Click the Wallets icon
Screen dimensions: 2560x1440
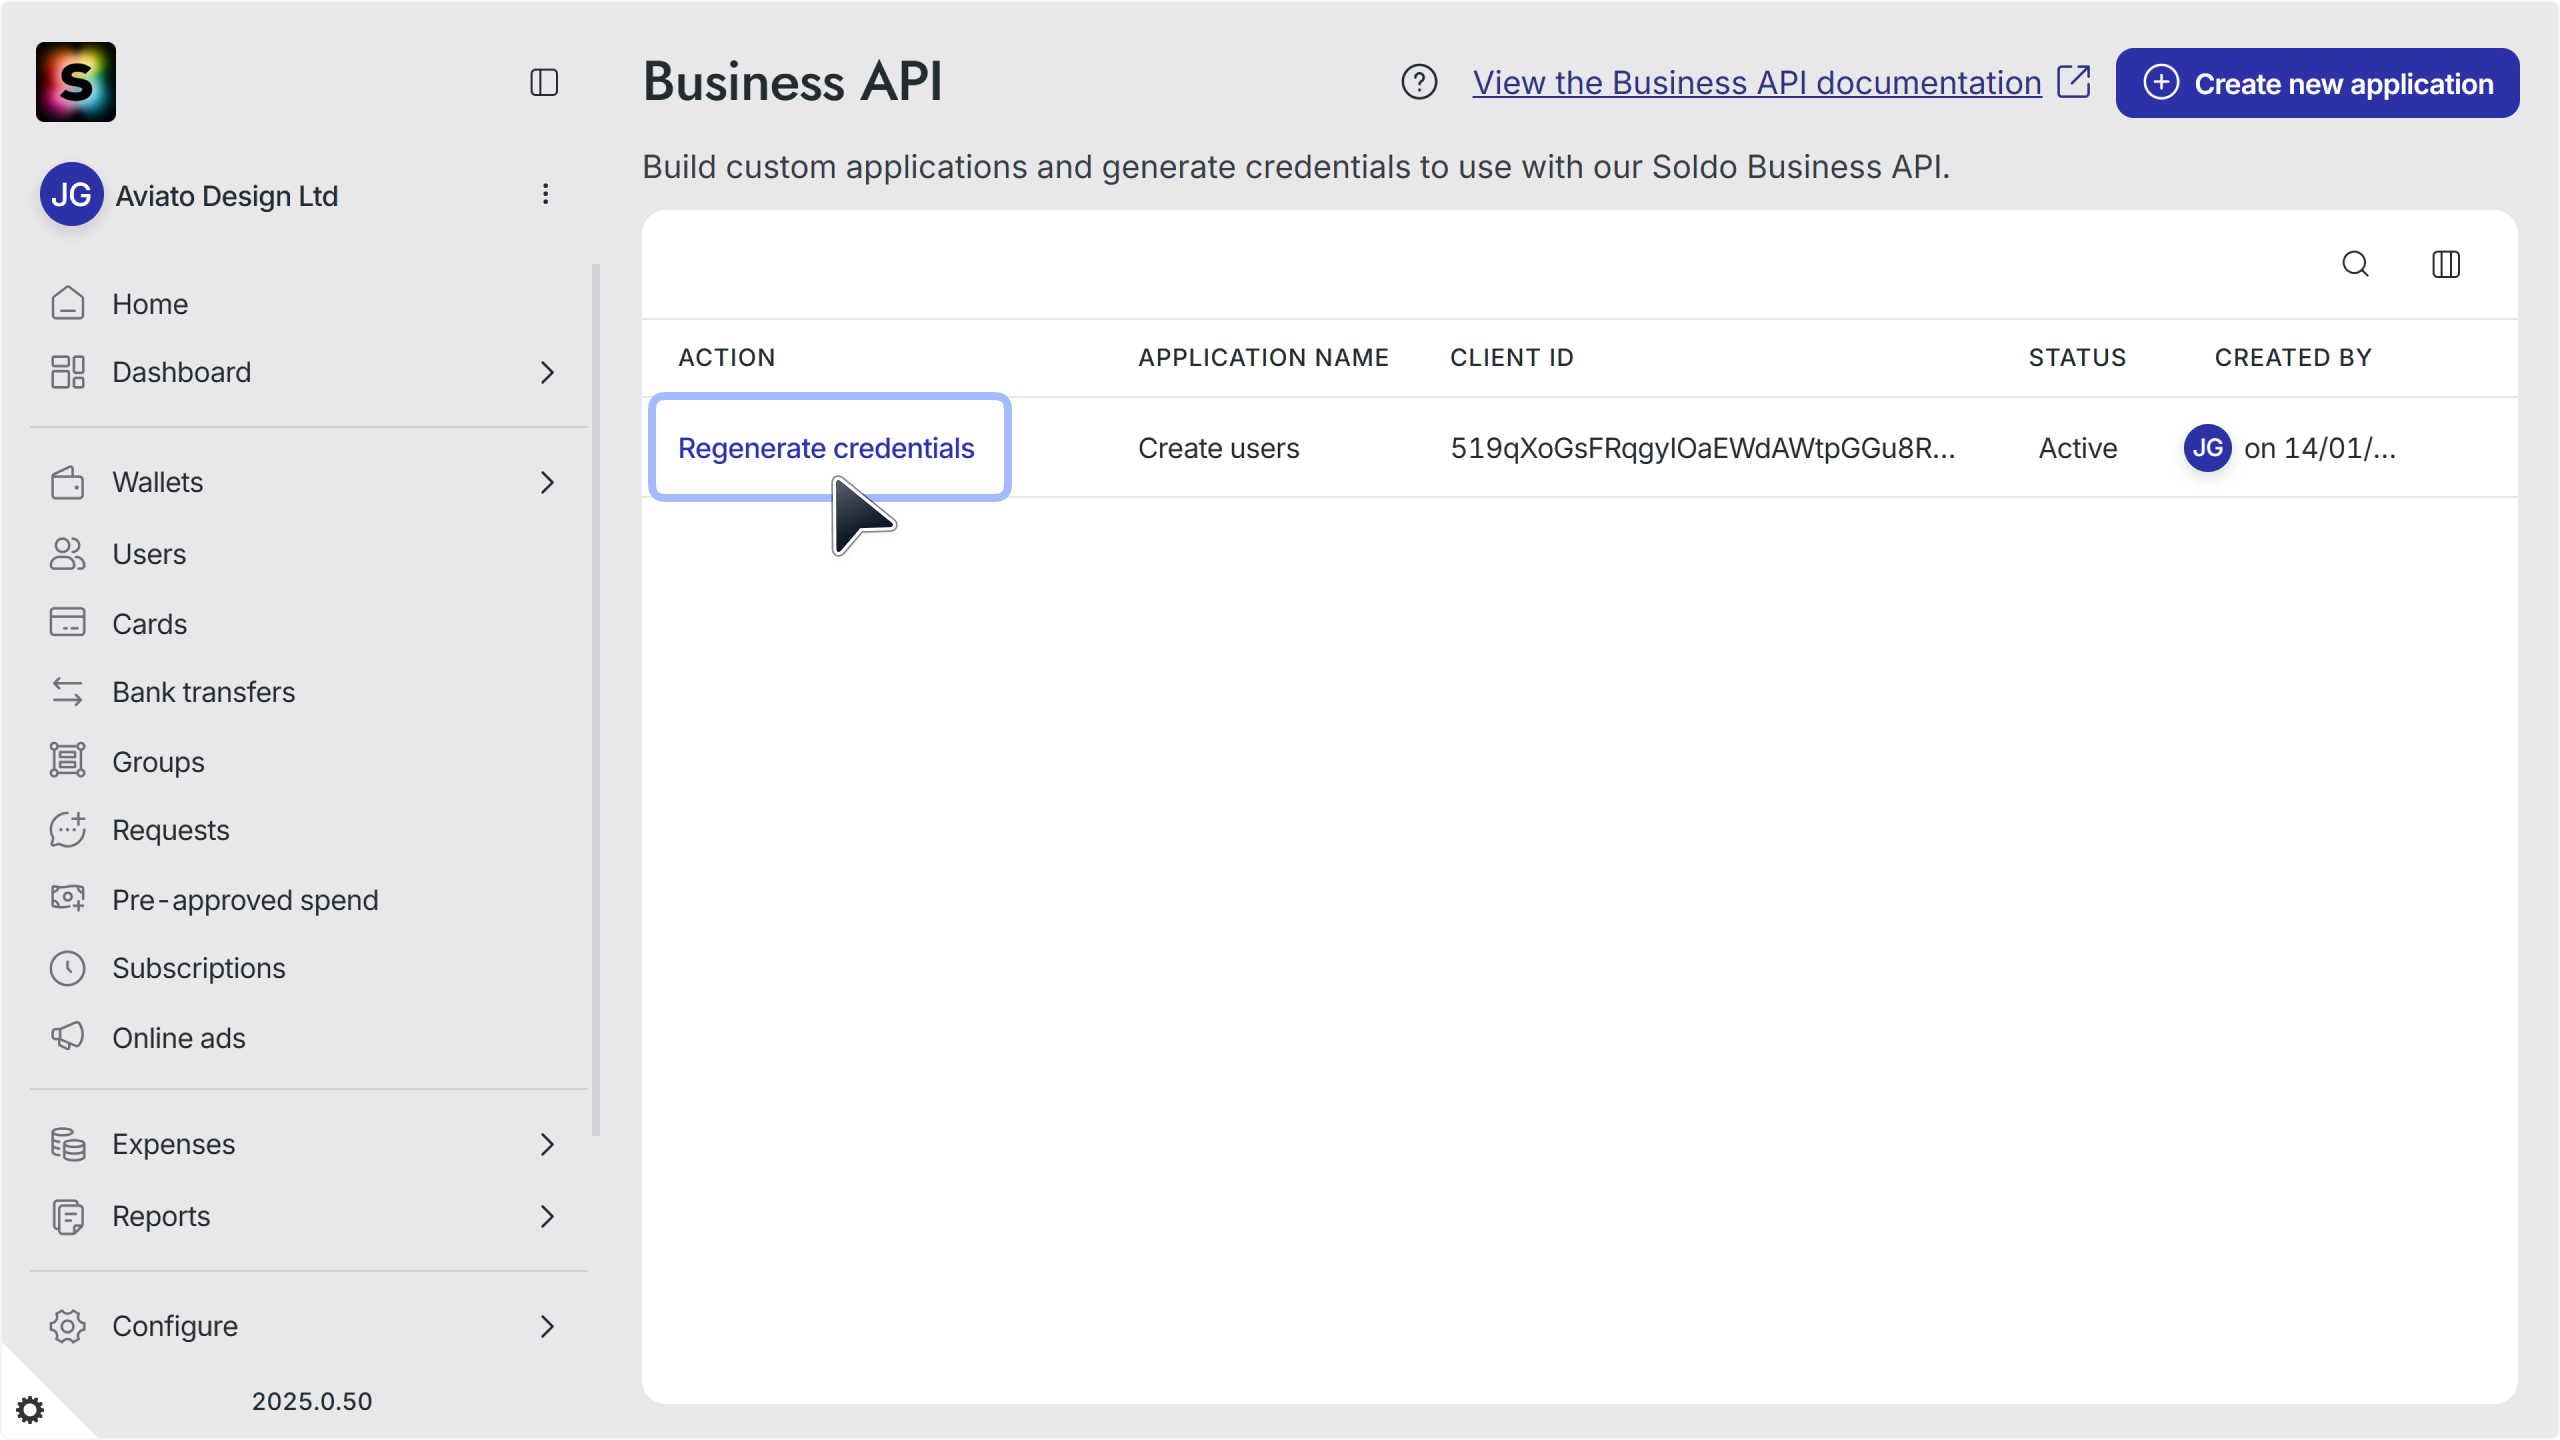[x=67, y=482]
